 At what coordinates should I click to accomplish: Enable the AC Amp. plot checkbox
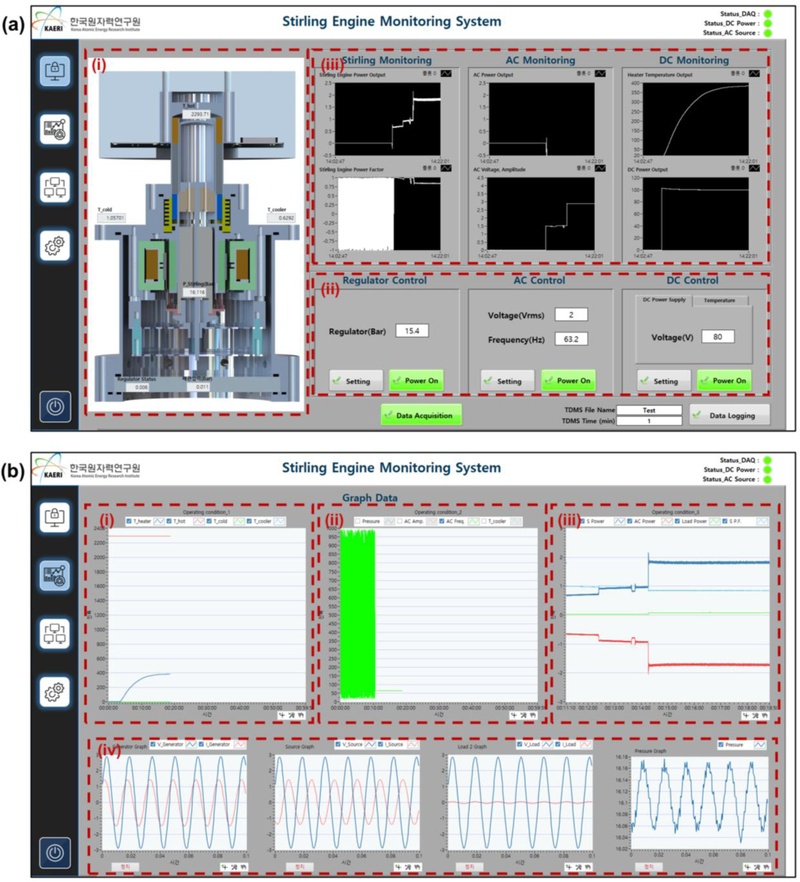(x=400, y=521)
